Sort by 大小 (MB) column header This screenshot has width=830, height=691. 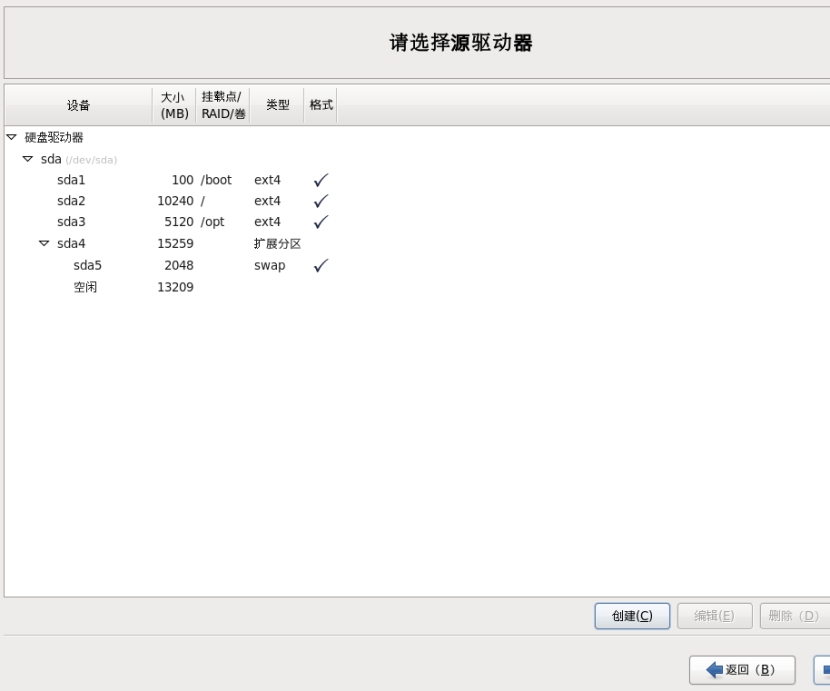pyautogui.click(x=174, y=106)
